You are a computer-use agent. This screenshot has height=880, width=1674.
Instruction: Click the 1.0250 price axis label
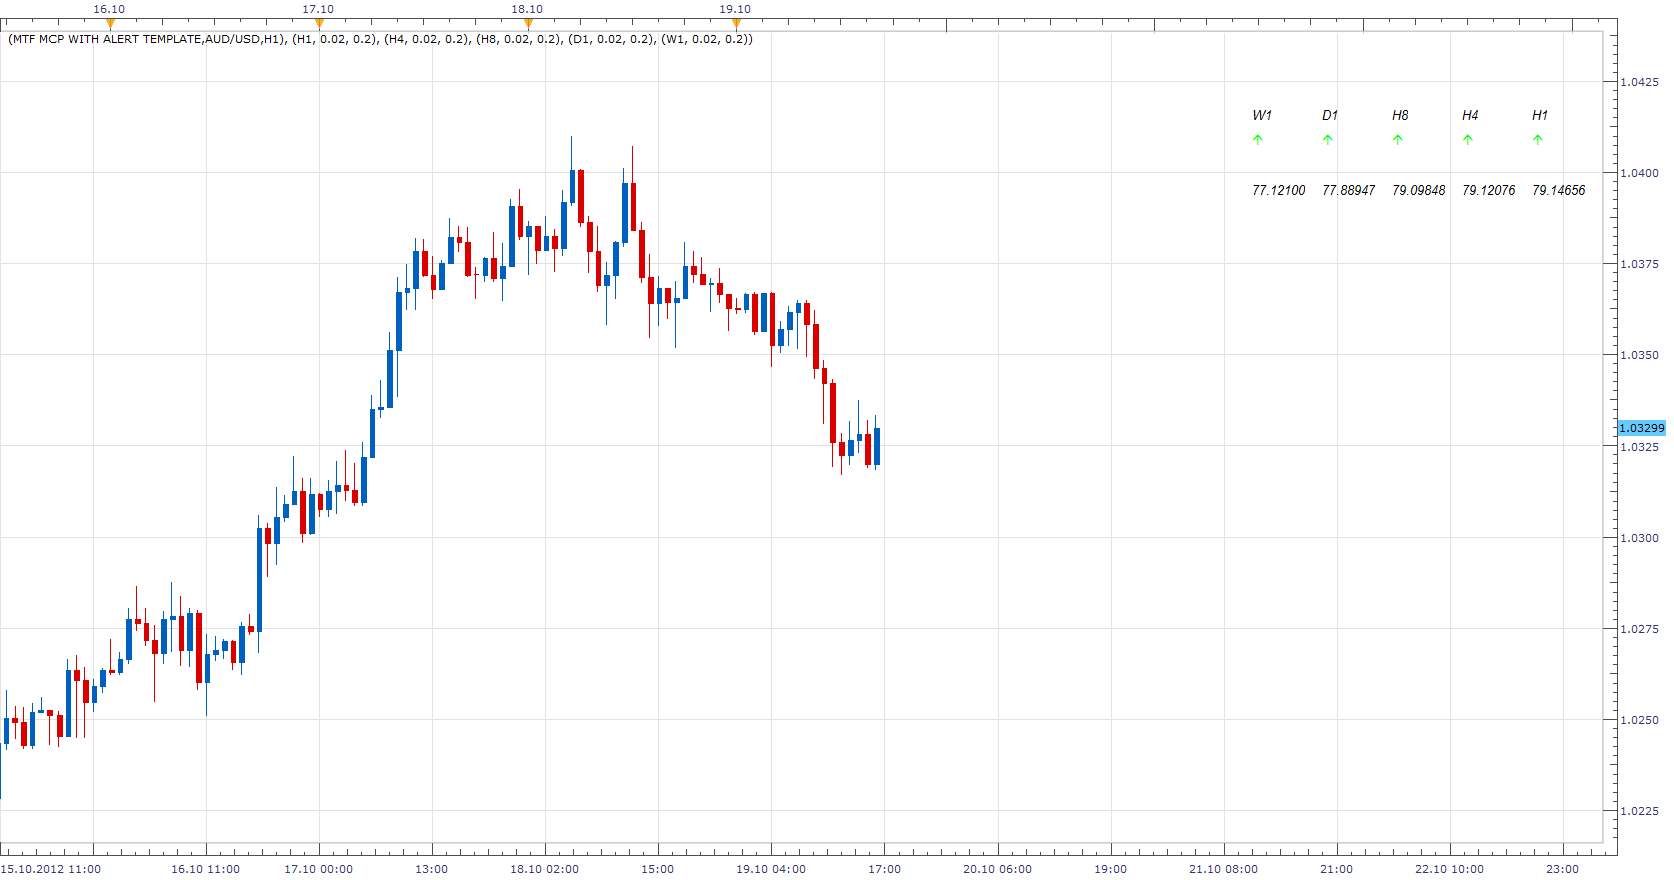pos(1639,720)
